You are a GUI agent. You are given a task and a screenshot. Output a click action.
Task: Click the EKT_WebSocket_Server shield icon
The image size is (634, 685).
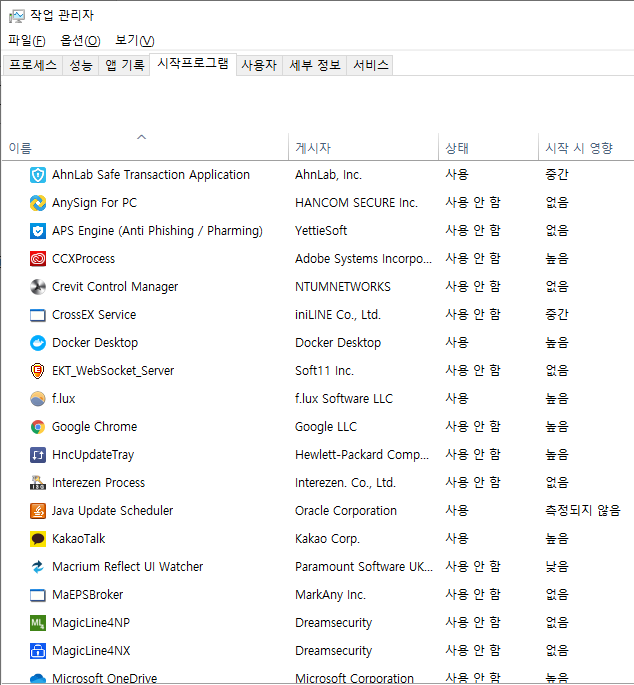point(38,371)
